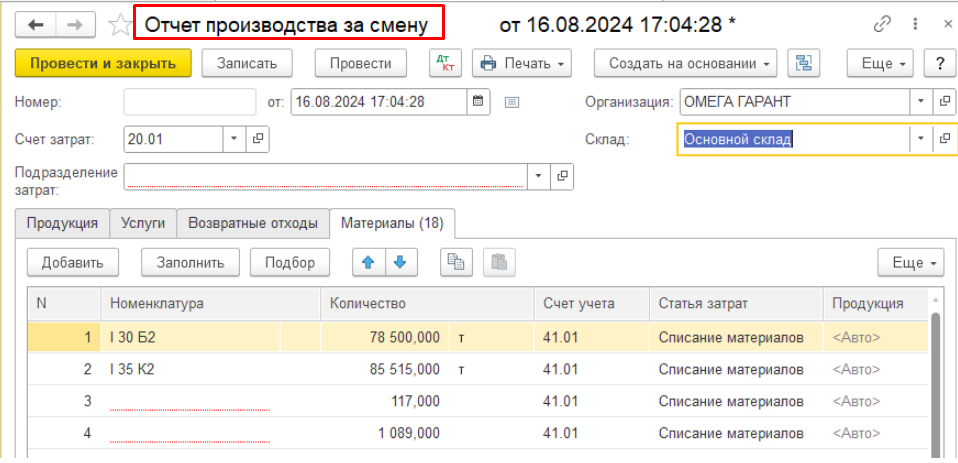Image resolution: width=958 pixels, height=463 pixels.
Task: Switch to the Возвратные отходы tab
Action: (x=253, y=223)
